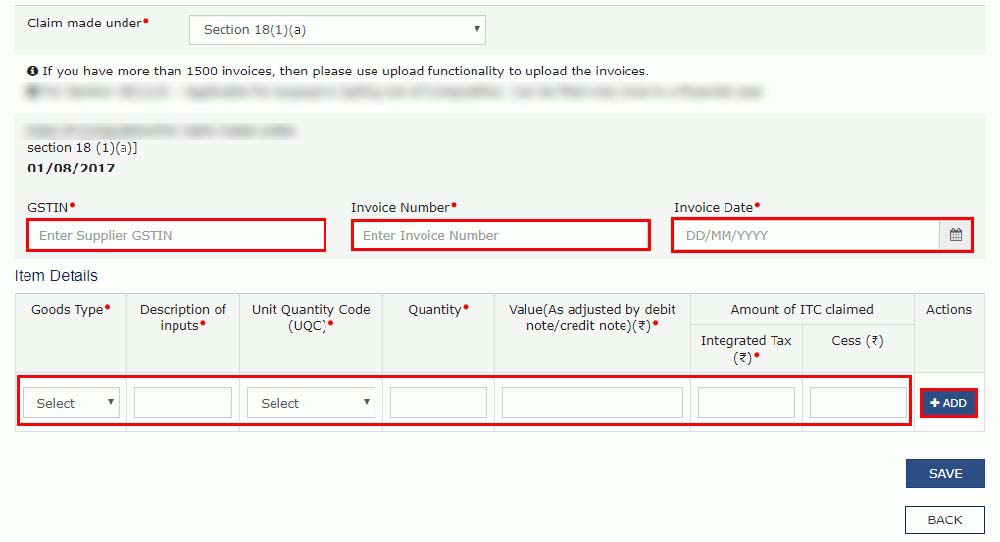This screenshot has width=1000, height=542.
Task: Focus the Value adjusted by debit note field
Action: [592, 403]
